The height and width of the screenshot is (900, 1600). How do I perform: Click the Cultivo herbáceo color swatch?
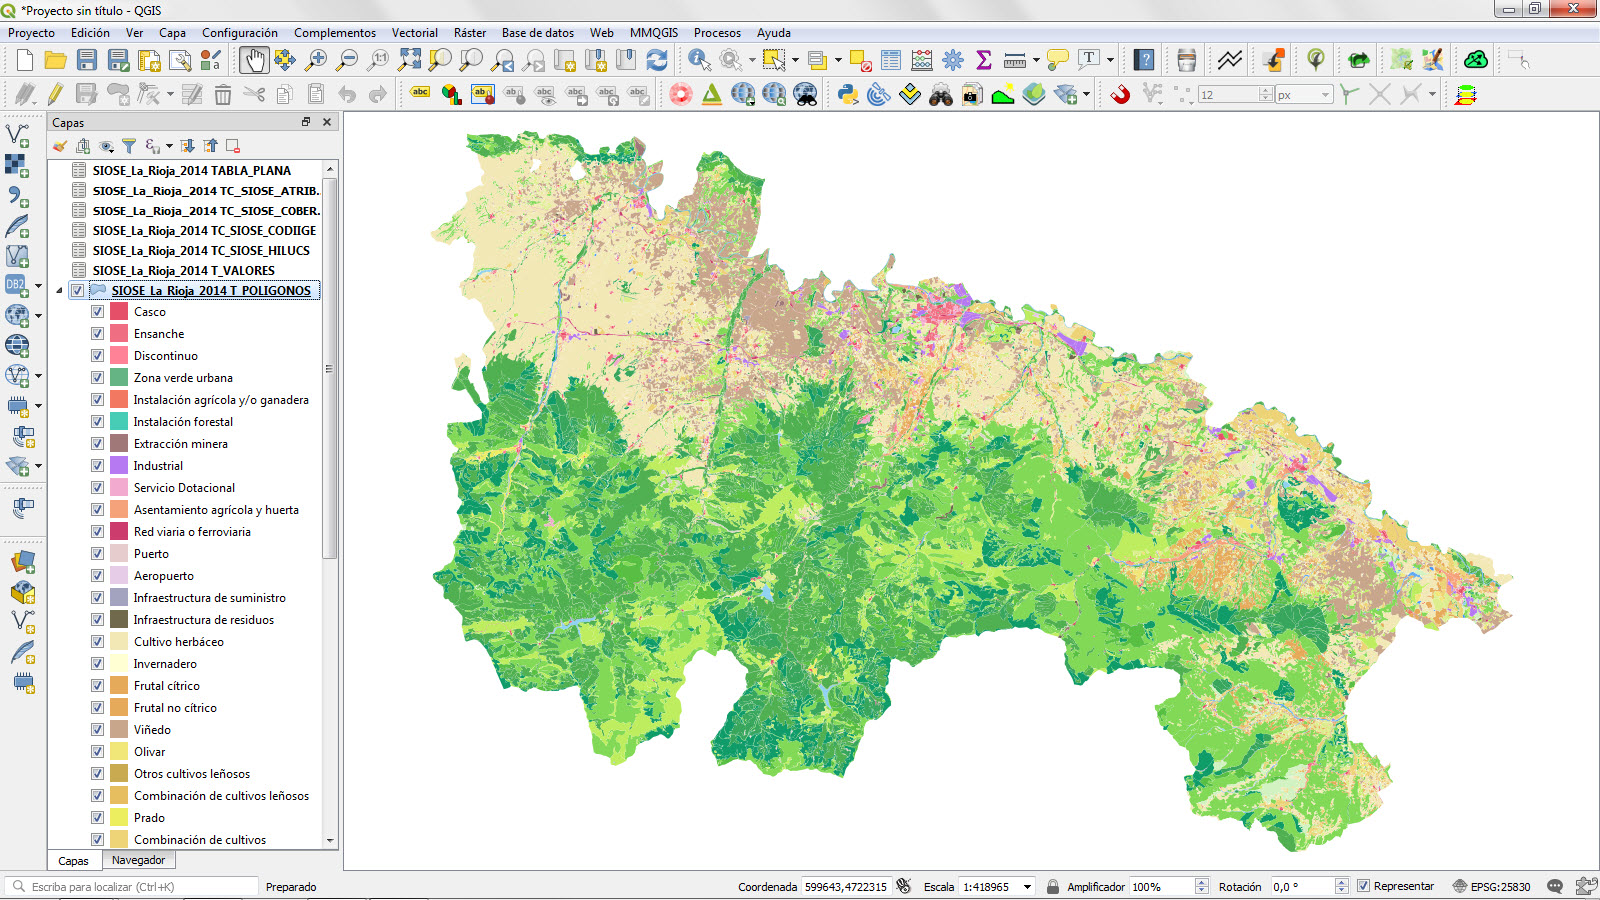coord(119,642)
